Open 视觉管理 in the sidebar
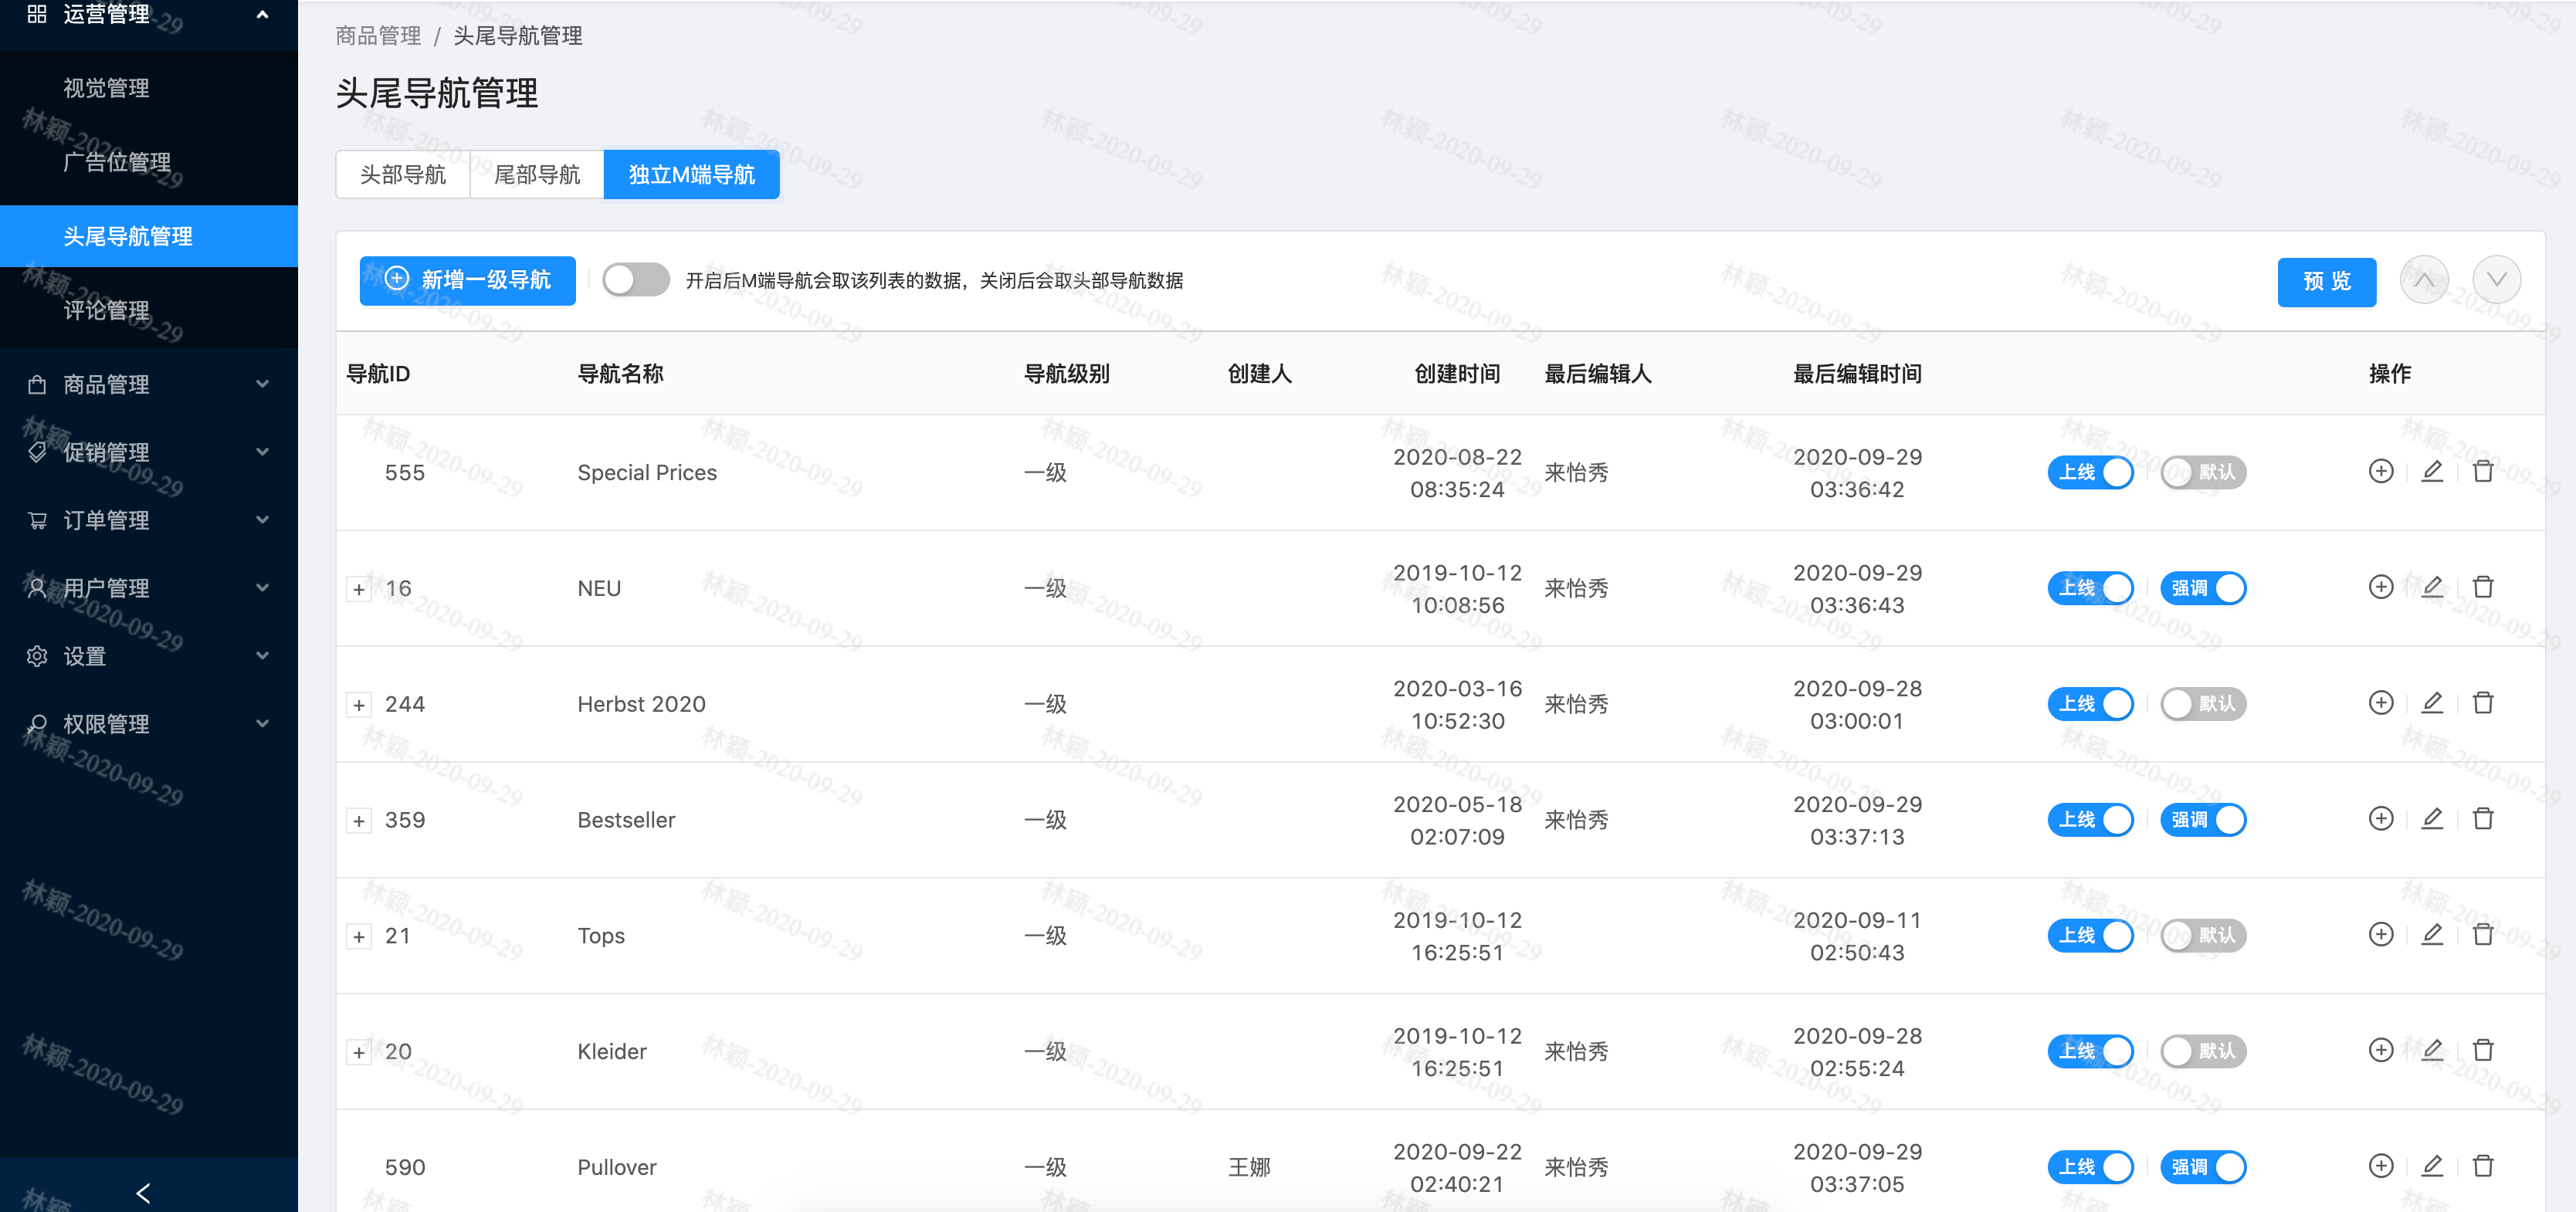This screenshot has height=1212, width=2576. [x=149, y=88]
